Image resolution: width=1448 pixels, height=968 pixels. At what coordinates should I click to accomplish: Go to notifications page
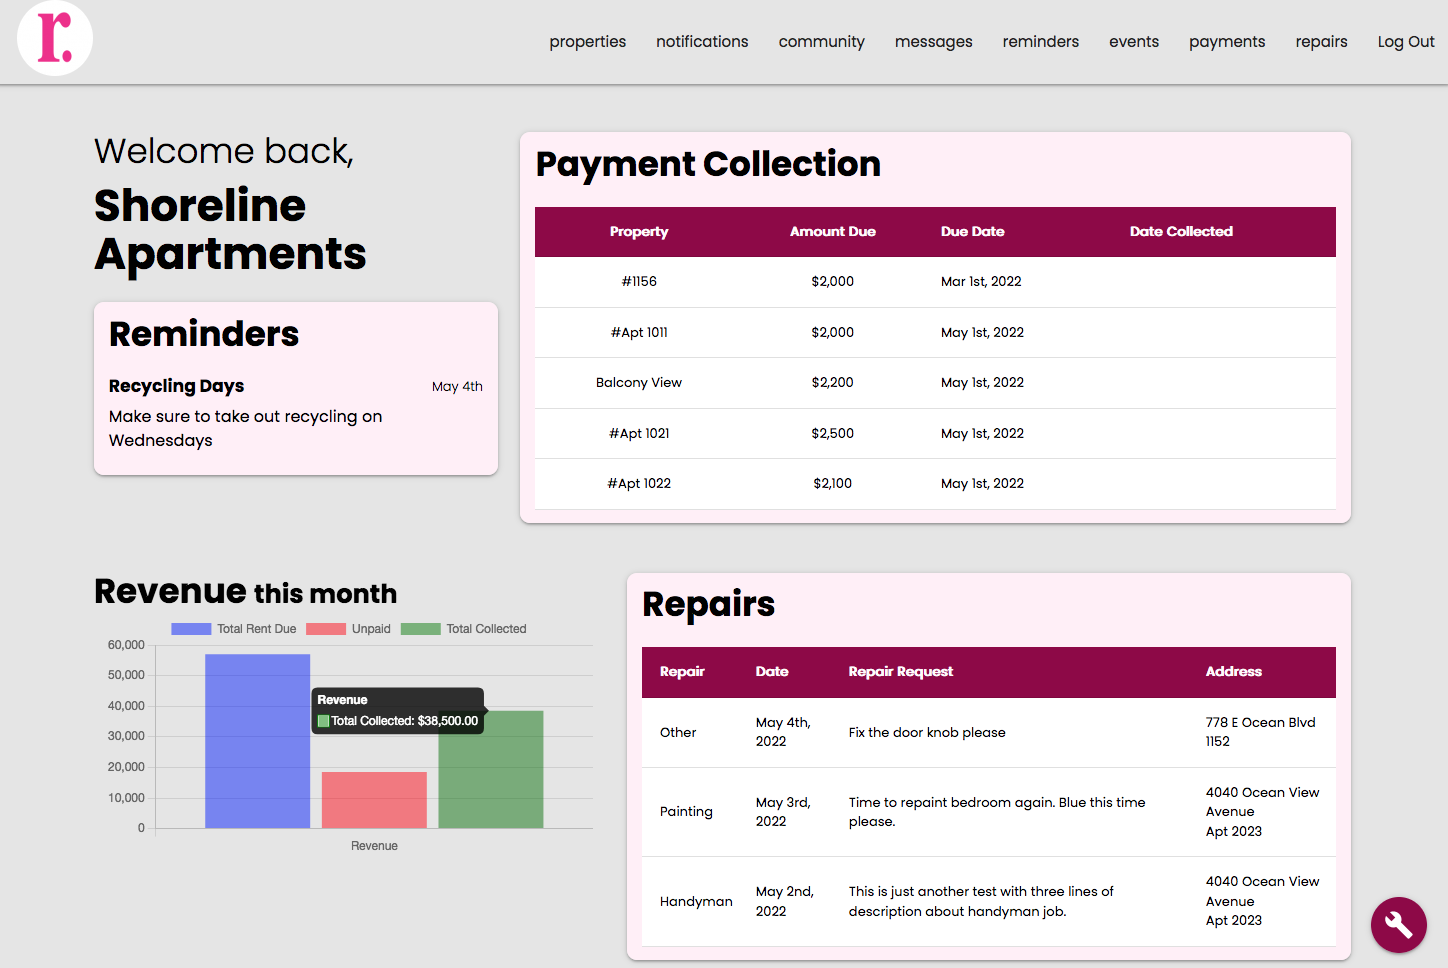(x=702, y=42)
